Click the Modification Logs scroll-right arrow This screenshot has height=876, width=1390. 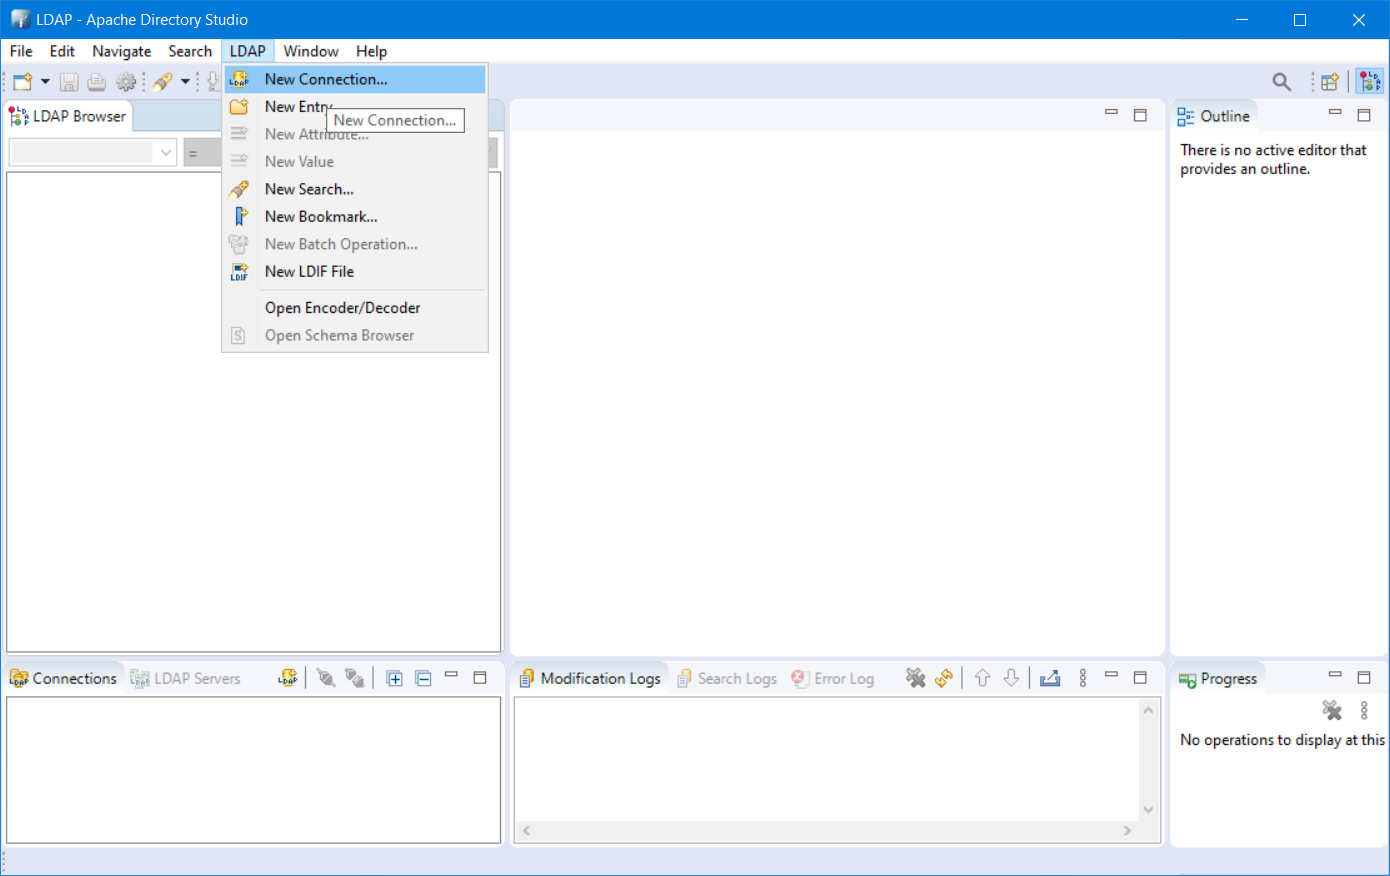click(1128, 831)
